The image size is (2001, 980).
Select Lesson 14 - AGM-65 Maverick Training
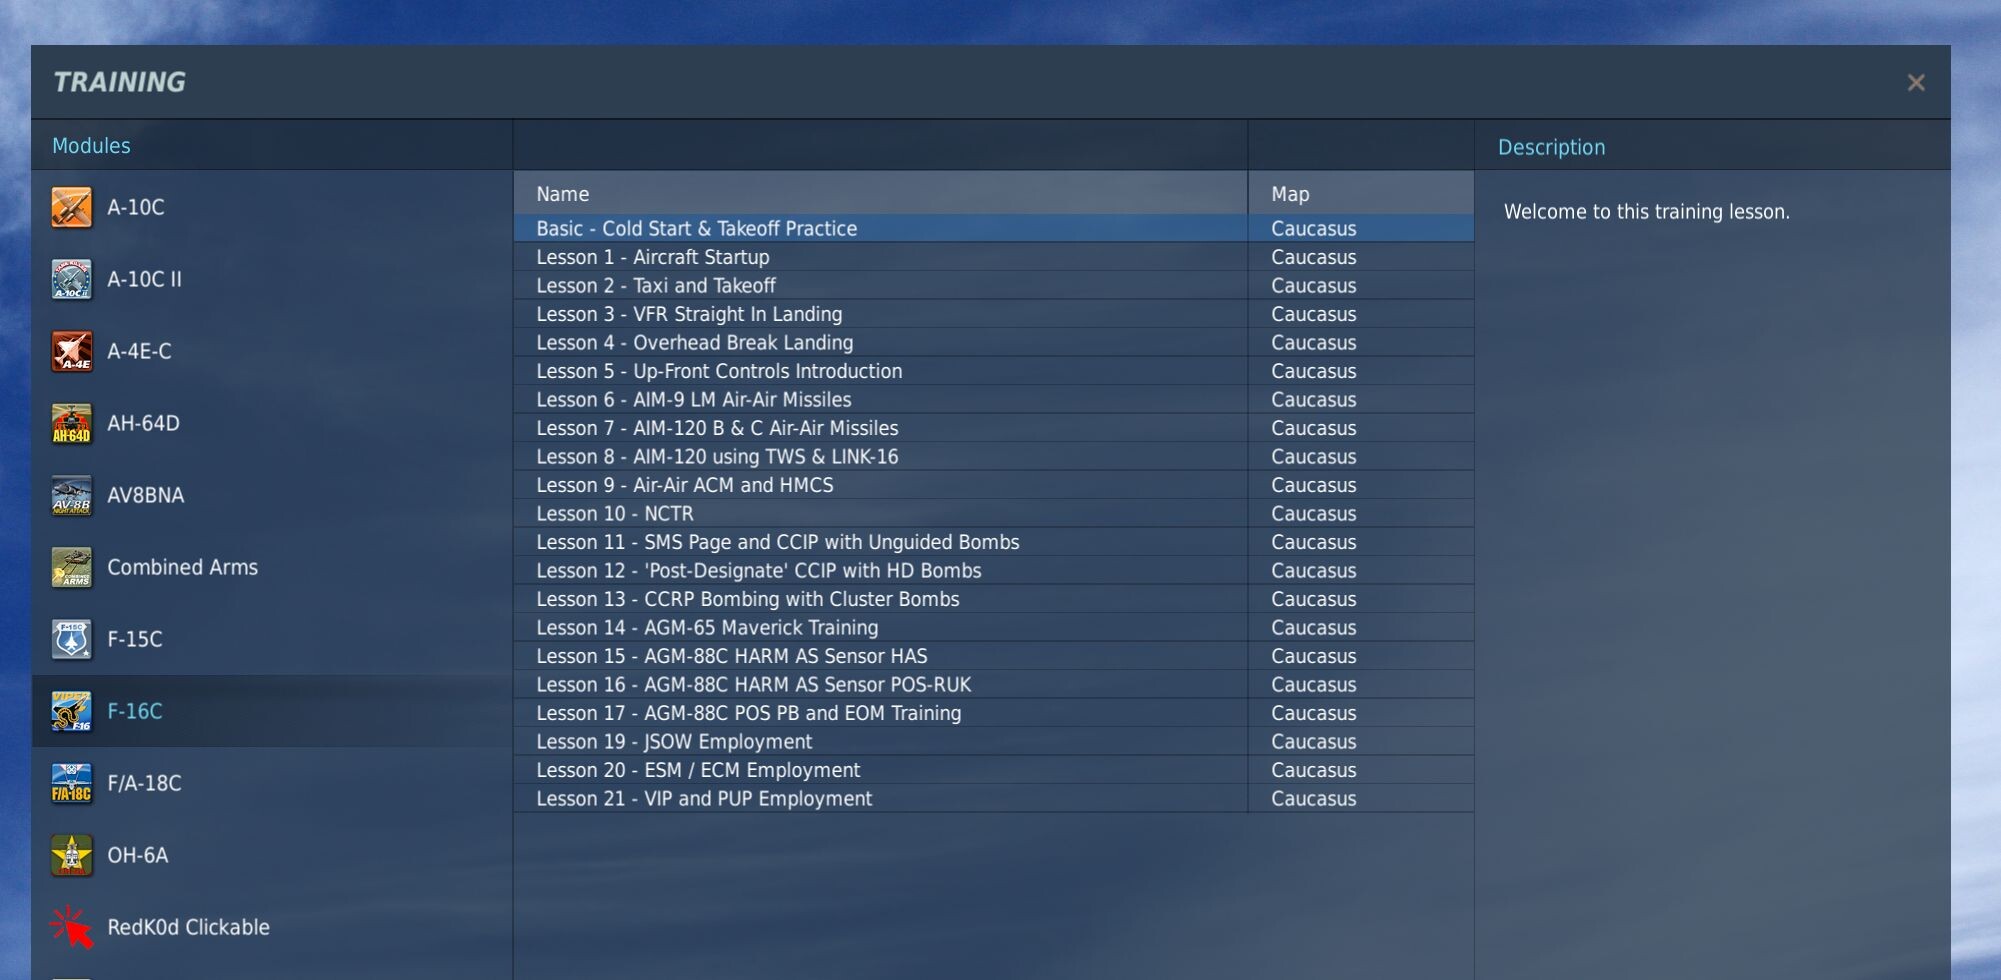click(881, 628)
